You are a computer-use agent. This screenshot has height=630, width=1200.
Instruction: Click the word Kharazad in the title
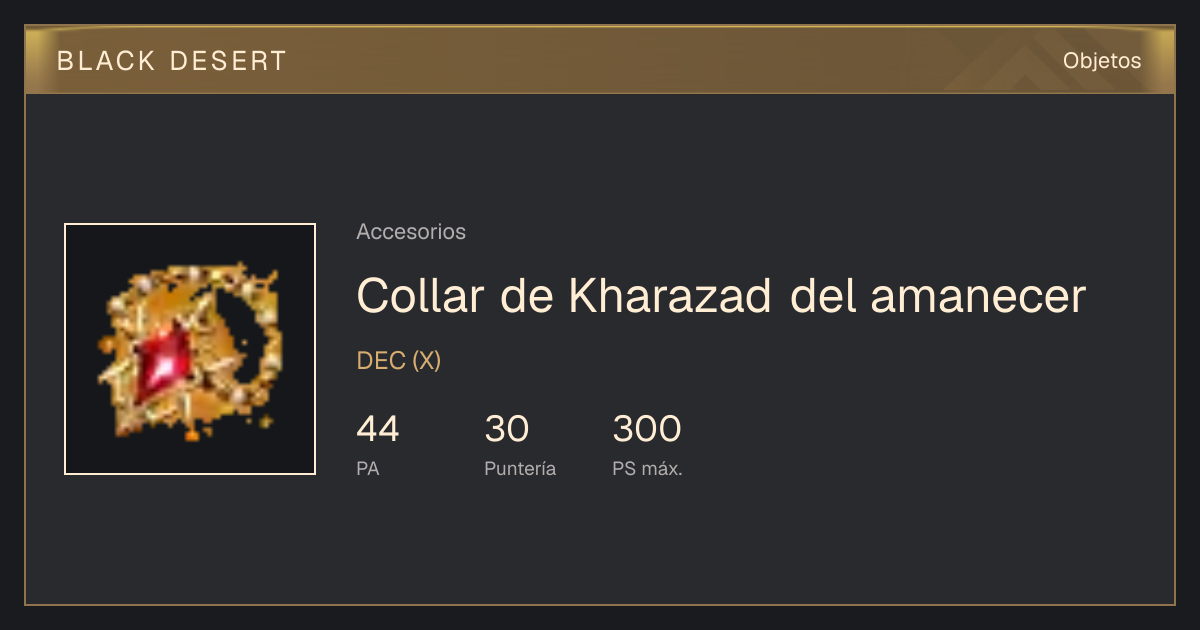671,296
